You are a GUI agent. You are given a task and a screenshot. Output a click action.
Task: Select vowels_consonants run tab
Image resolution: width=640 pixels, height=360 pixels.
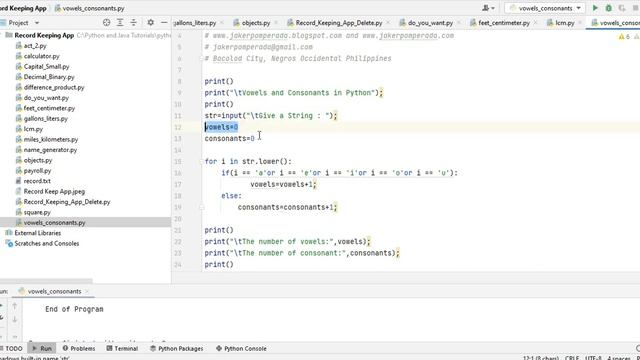coord(54,291)
